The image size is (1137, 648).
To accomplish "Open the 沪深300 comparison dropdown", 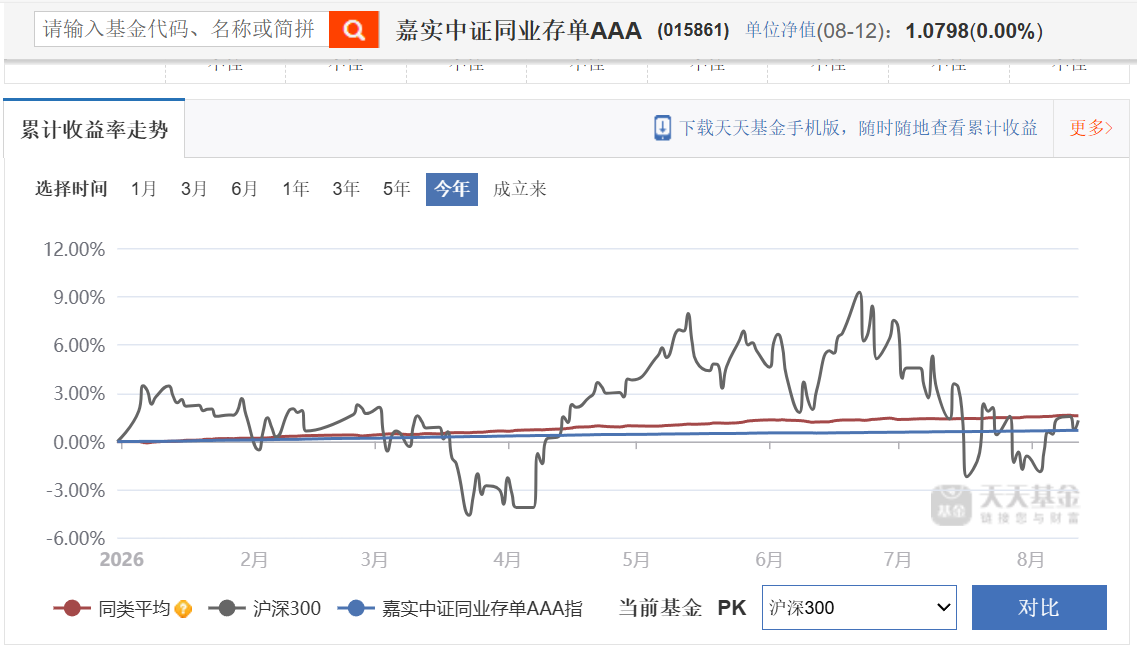I will click(x=859, y=607).
